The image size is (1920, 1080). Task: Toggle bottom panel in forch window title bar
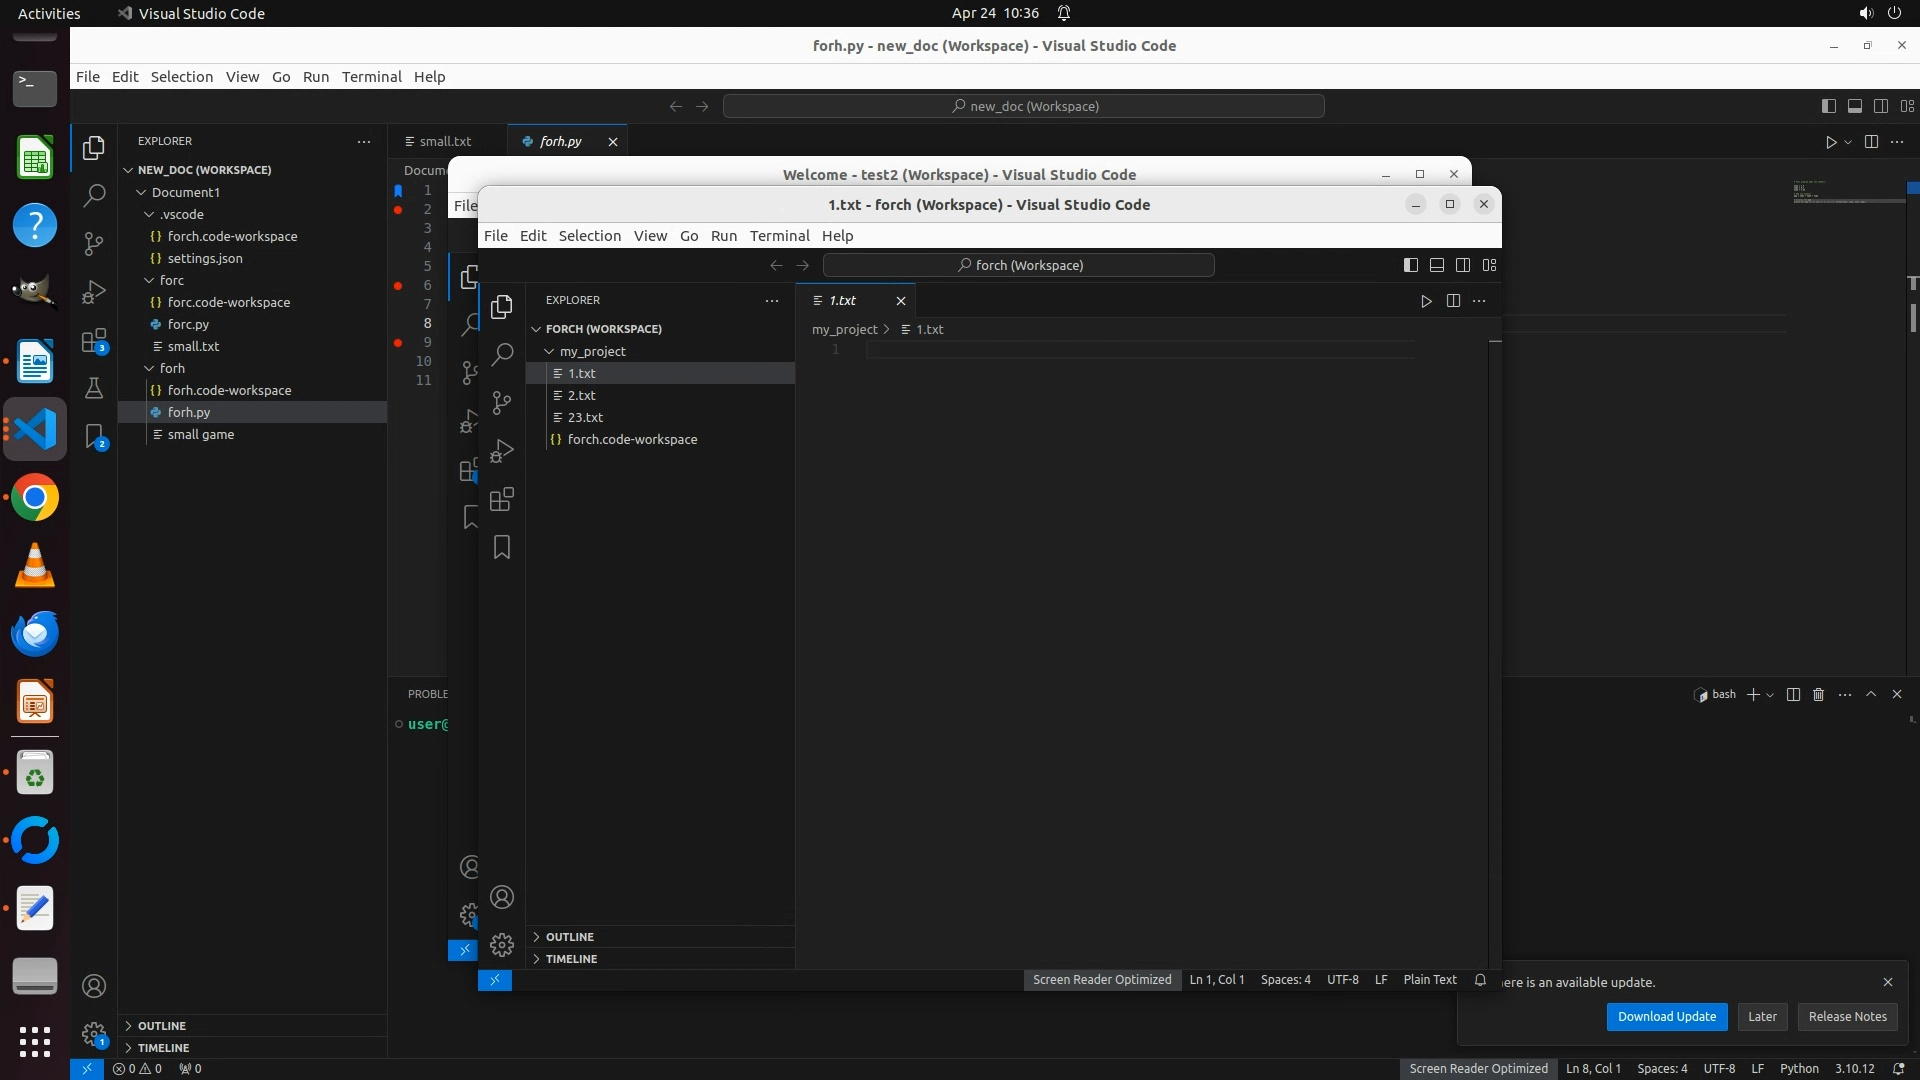tap(1437, 265)
